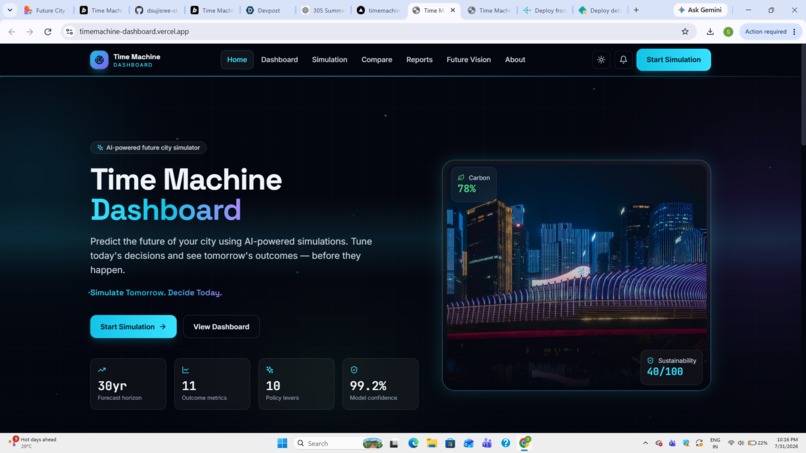Go forward in browser history
806x453 pixels.
30,32
